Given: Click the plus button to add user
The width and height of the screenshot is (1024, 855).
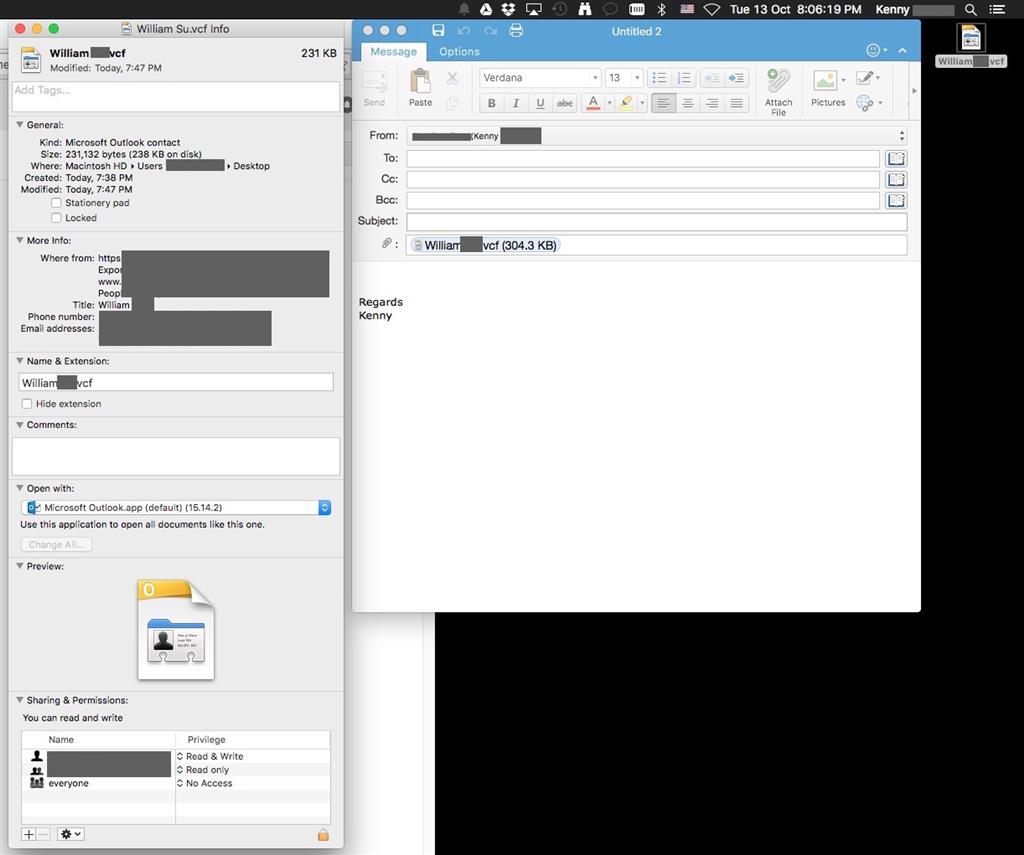Looking at the screenshot, I should [29, 834].
